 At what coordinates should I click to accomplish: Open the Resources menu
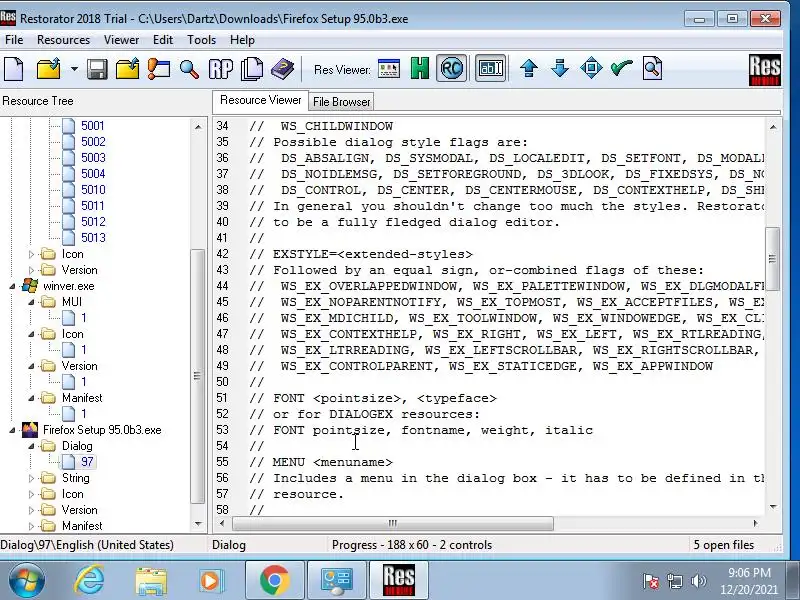(63, 40)
